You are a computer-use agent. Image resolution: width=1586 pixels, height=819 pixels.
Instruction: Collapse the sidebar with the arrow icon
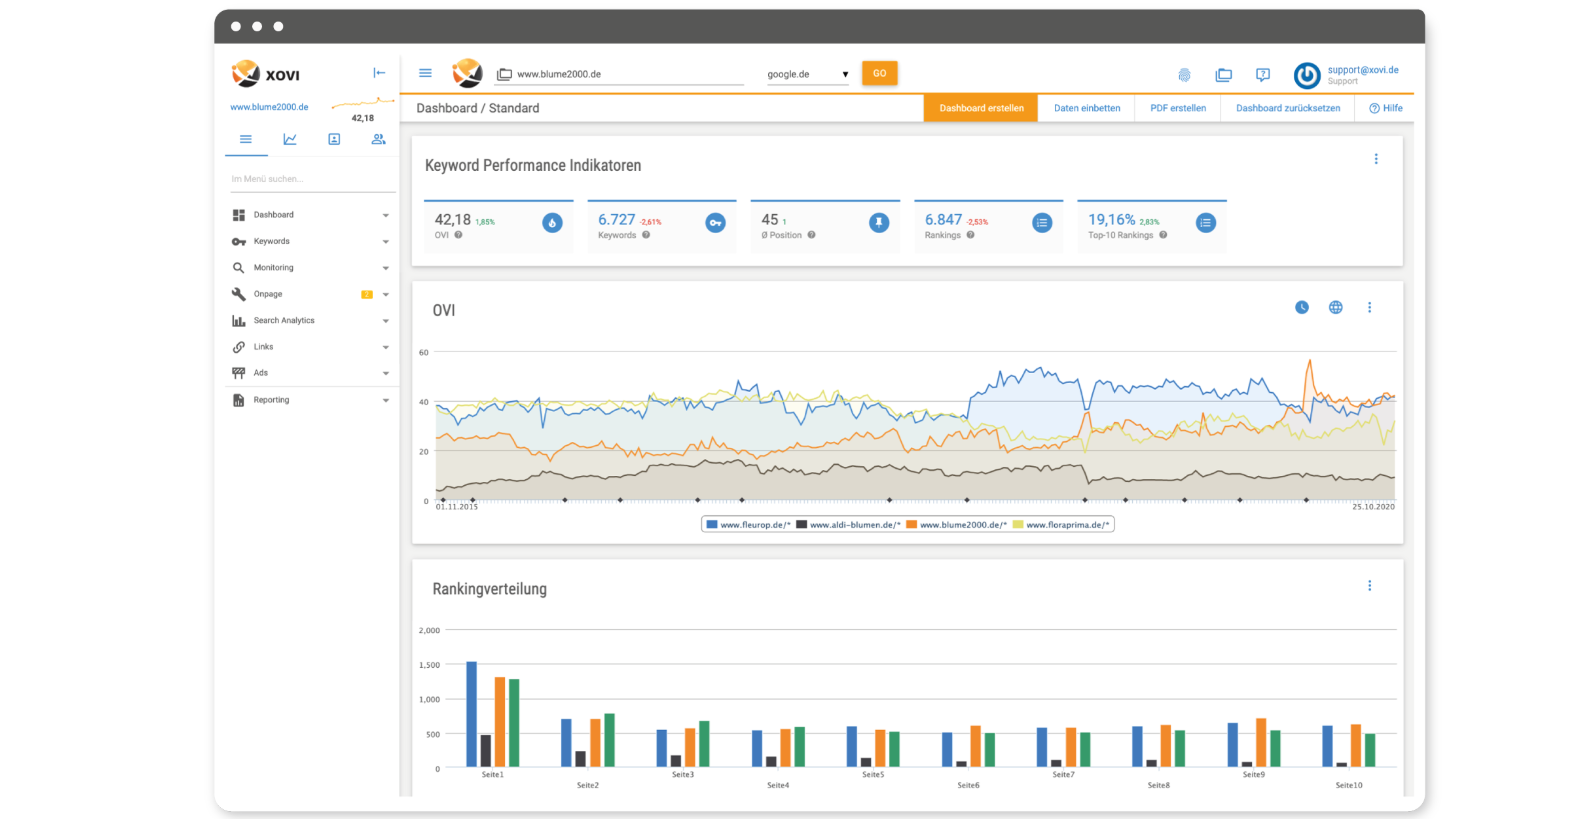pos(379,73)
